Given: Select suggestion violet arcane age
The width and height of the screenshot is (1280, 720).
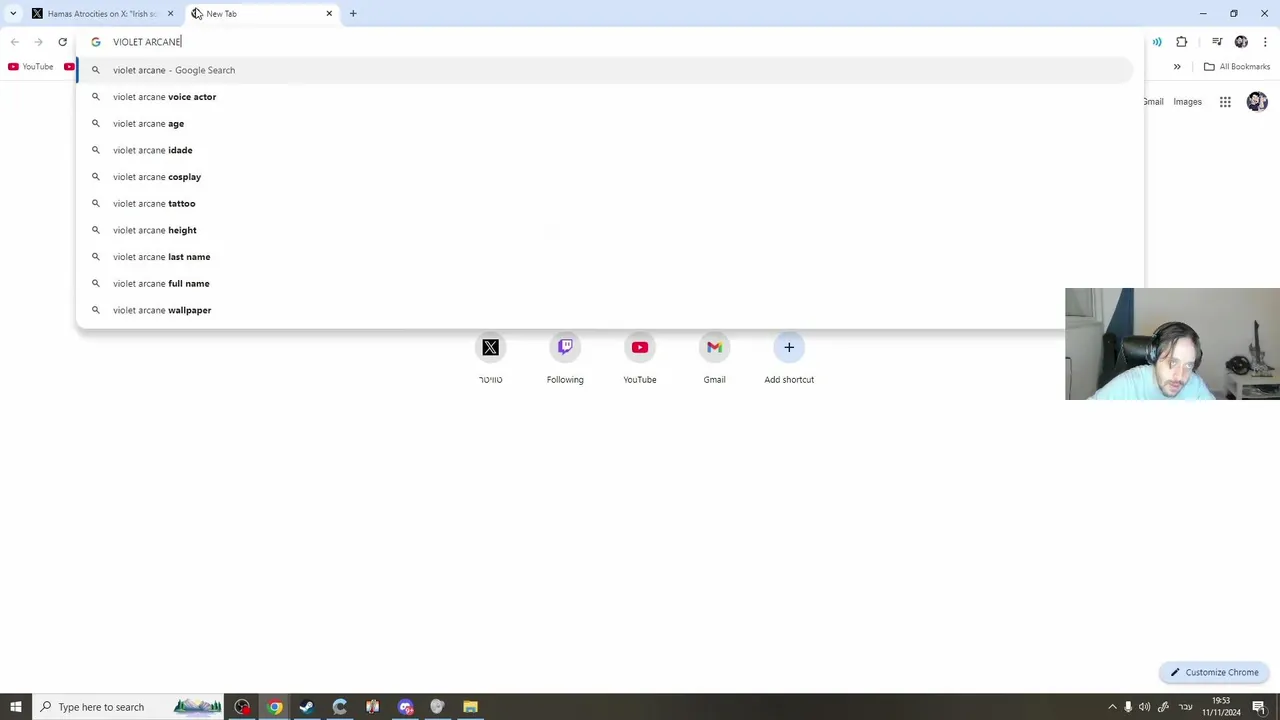Looking at the screenshot, I should click(x=605, y=124).
